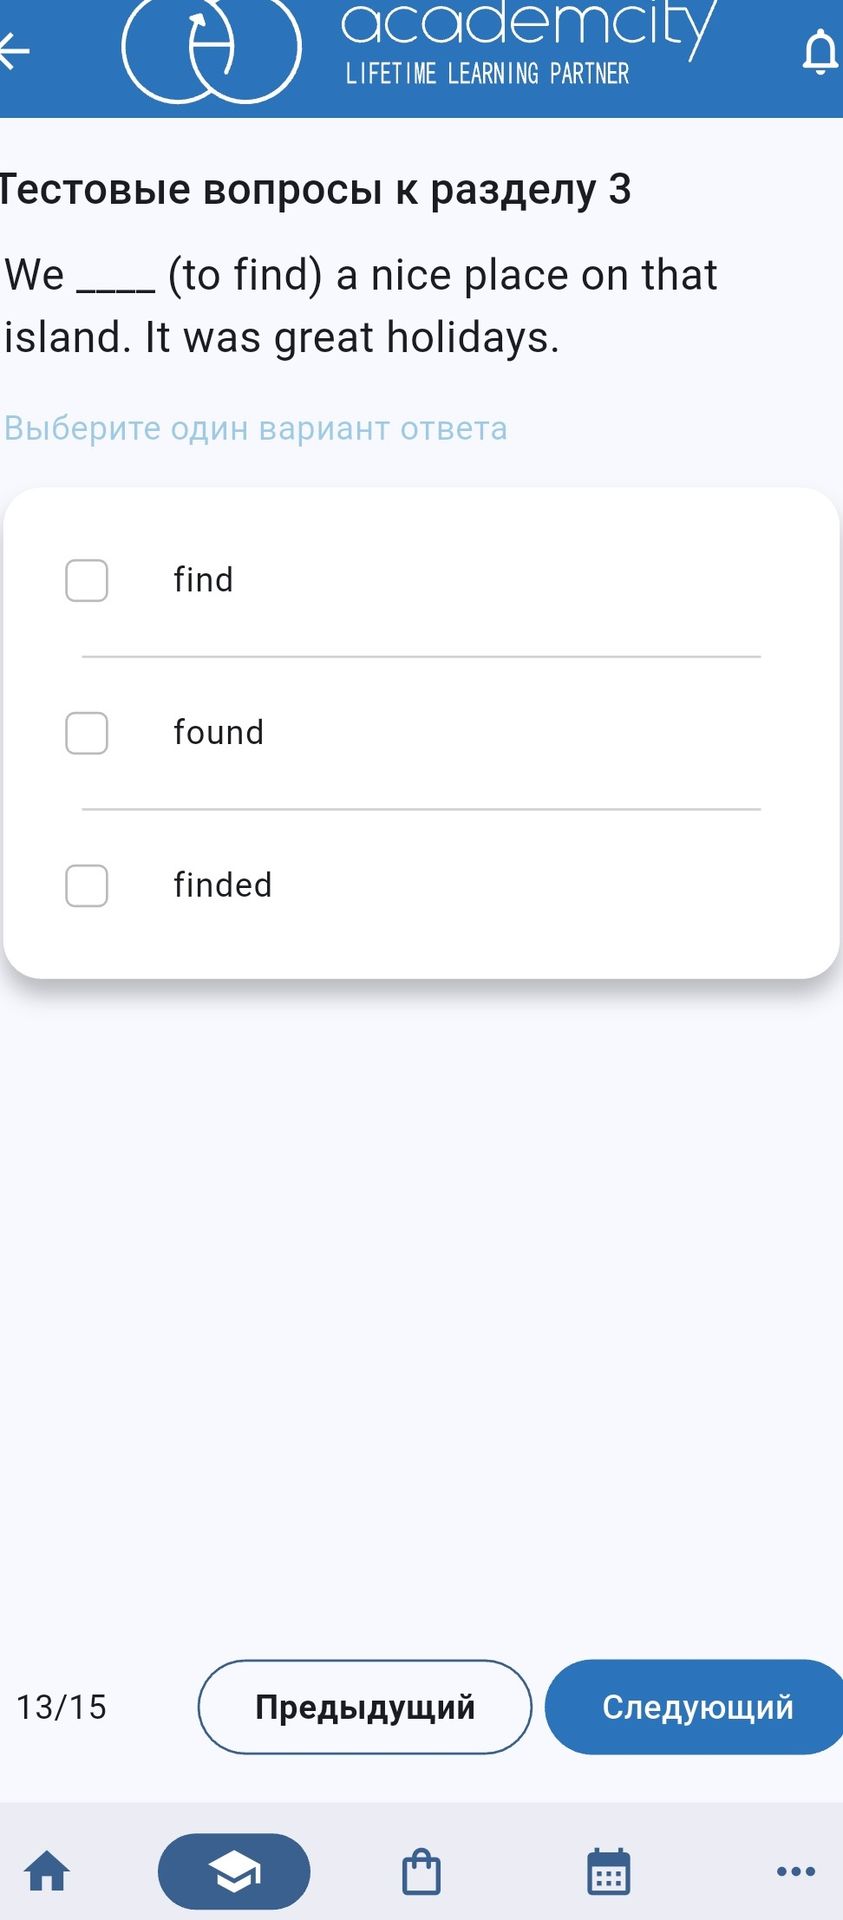
Task: Click the Предыдущий button
Action: click(365, 1707)
